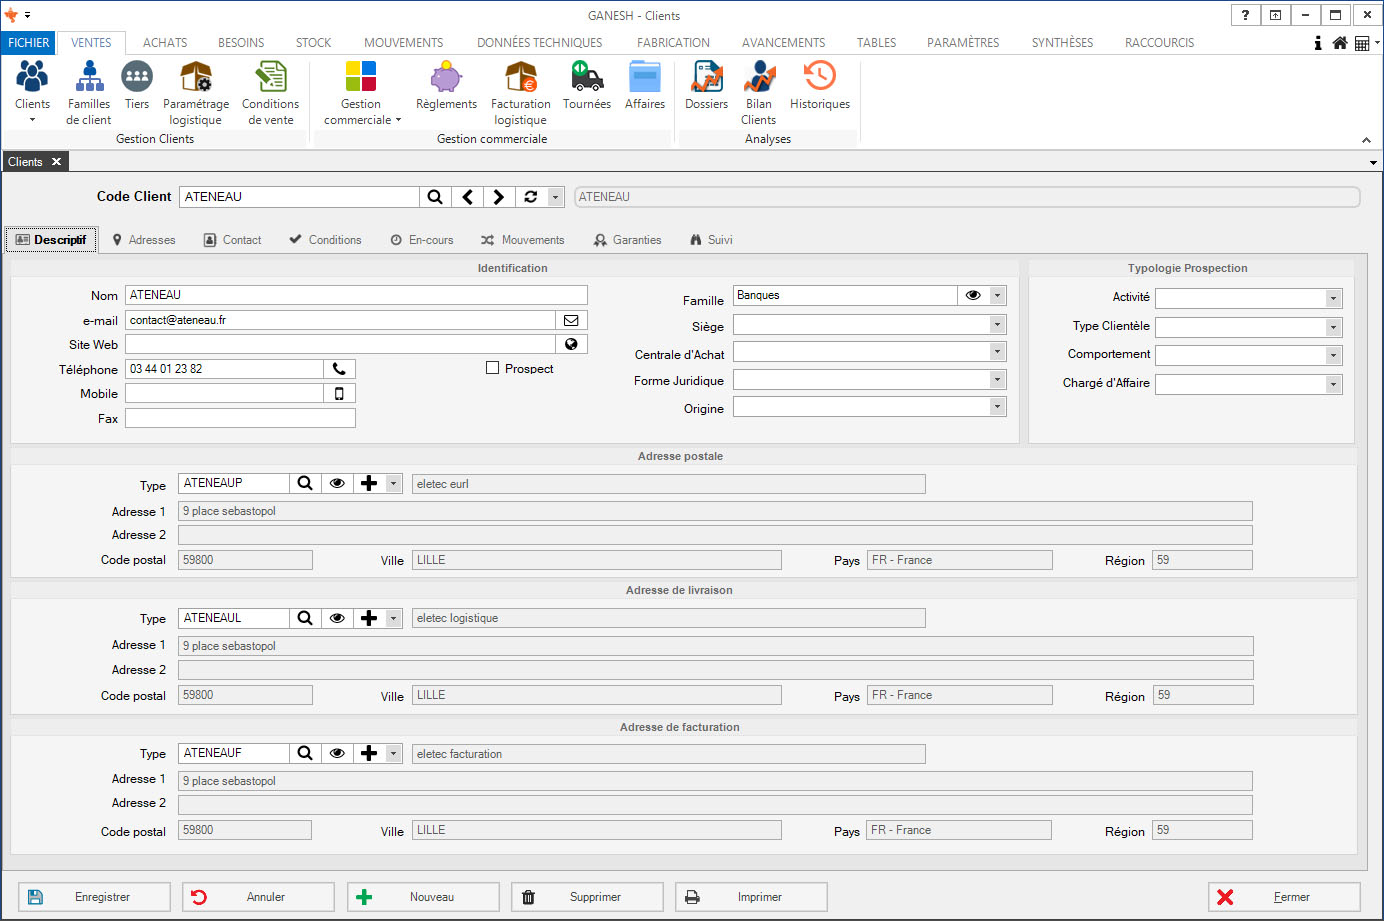This screenshot has height=921, width=1384.
Task: Click the Enregistrer button
Action: click(x=94, y=897)
